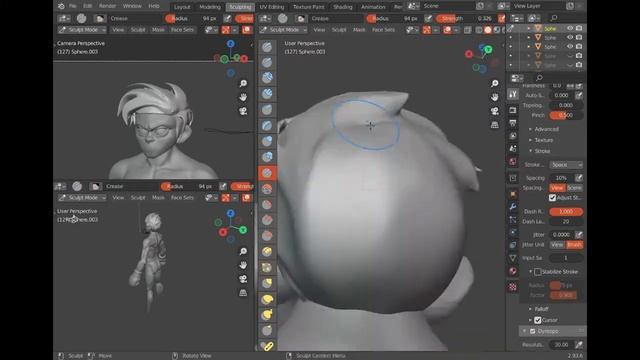Switch to the Layout workspace tab
This screenshot has width=640, height=360.
pos(182,7)
